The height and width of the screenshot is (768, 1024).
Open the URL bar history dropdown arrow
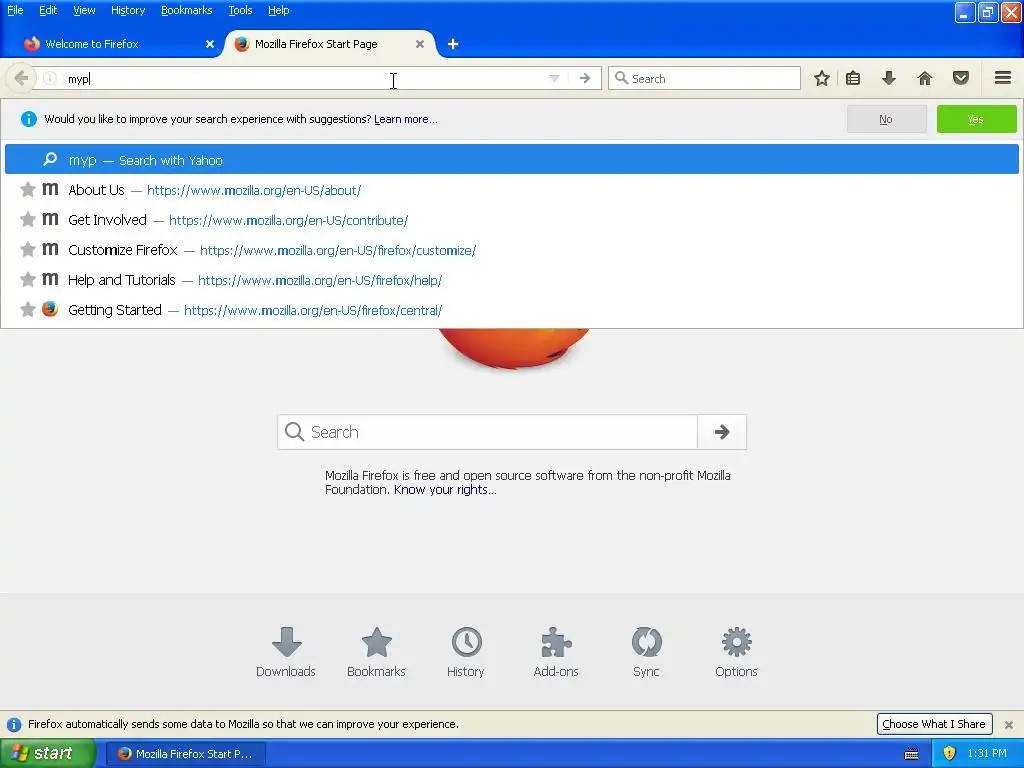(554, 78)
